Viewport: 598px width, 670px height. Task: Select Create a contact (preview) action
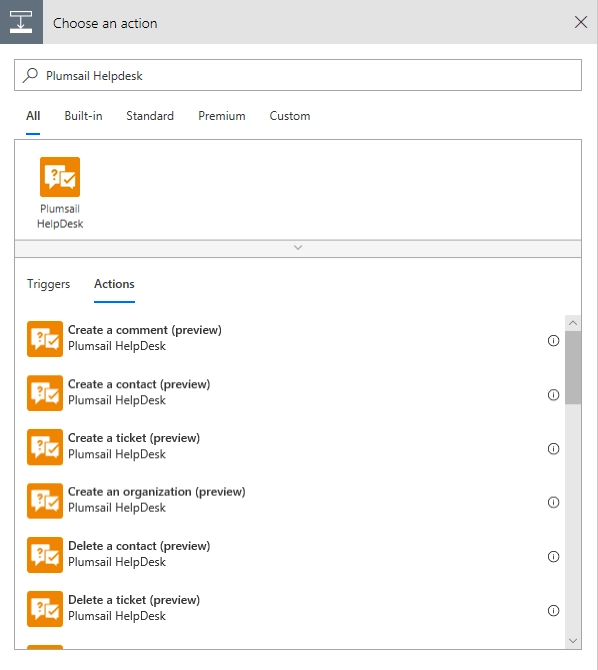[295, 393]
